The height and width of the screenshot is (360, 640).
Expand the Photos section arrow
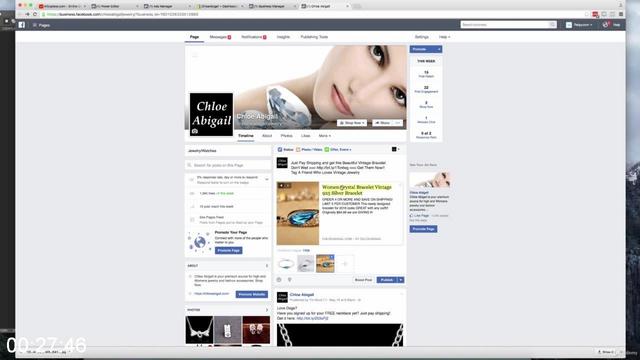[267, 310]
